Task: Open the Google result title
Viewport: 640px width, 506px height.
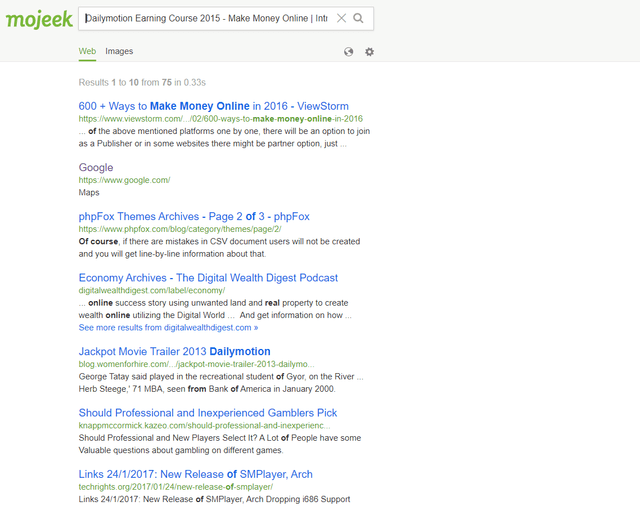Action: pyautogui.click(x=96, y=167)
